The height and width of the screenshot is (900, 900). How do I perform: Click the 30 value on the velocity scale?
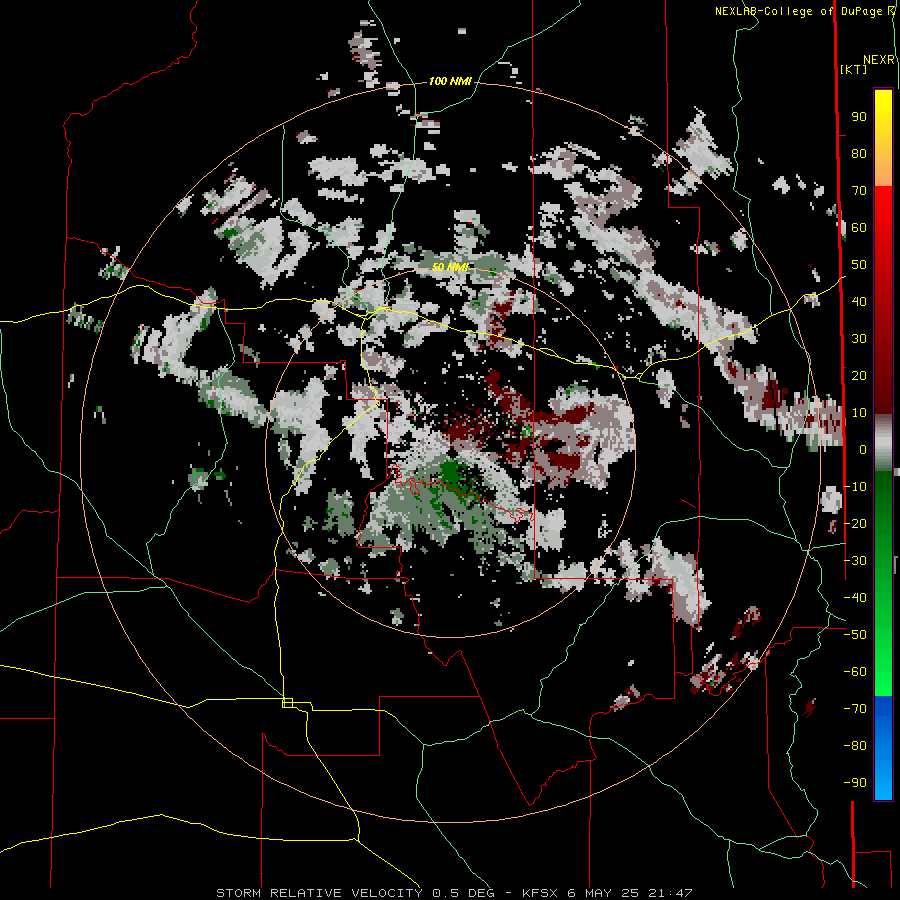pos(859,339)
